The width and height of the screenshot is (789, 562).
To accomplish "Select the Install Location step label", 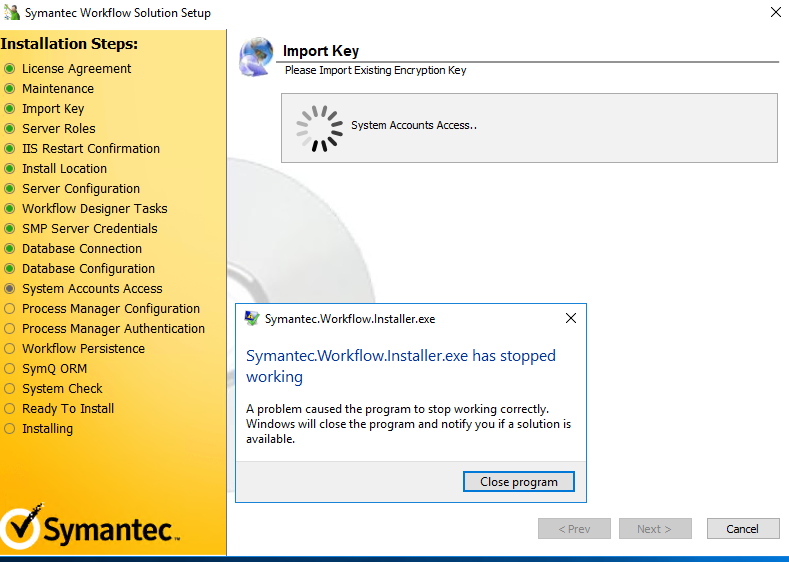I will tap(64, 169).
